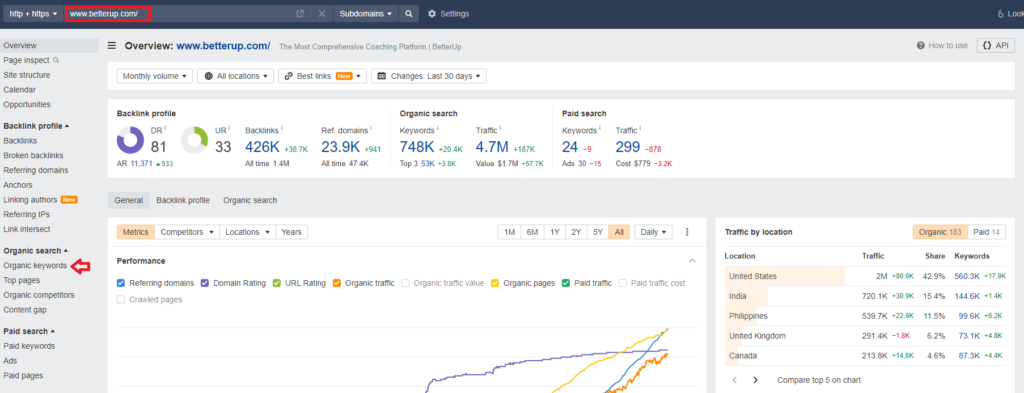Open All locations dropdown
Screen dimensions: 1024x393
click(x=236, y=76)
